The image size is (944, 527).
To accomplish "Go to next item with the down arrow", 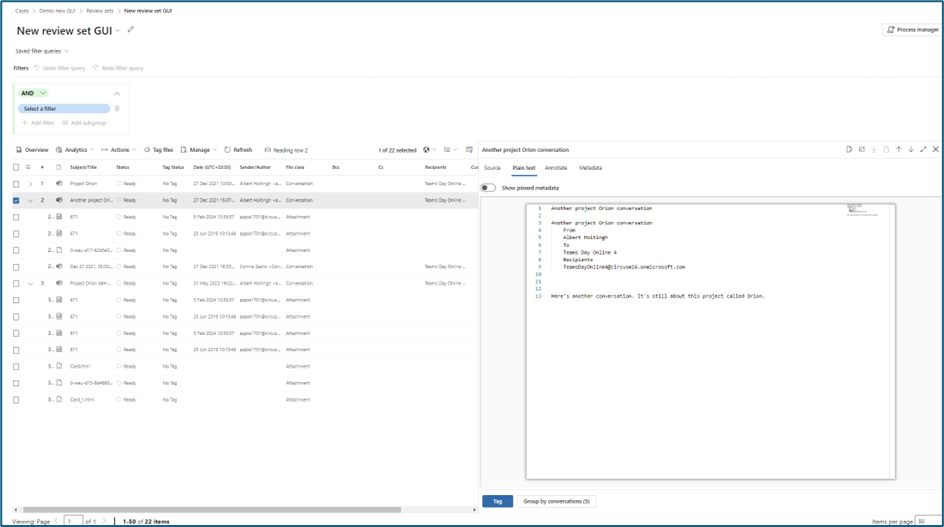I will [x=910, y=150].
